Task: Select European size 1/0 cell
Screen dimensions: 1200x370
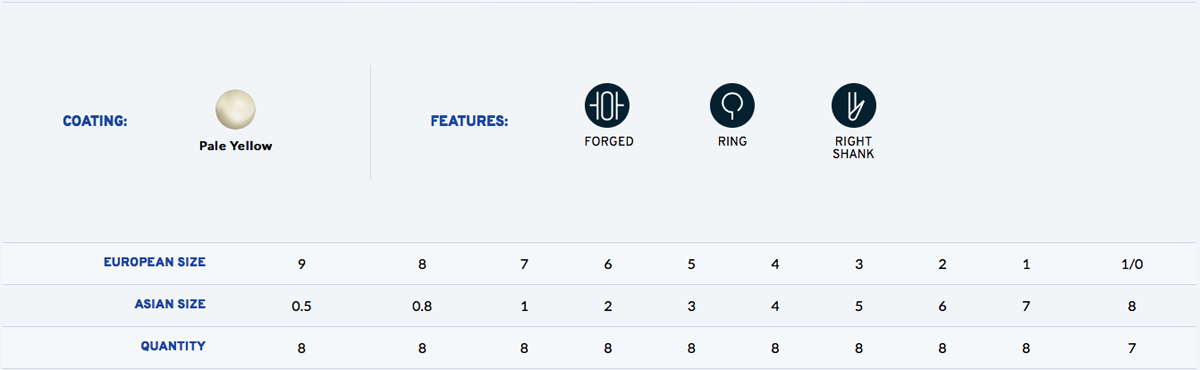Action: [1132, 264]
